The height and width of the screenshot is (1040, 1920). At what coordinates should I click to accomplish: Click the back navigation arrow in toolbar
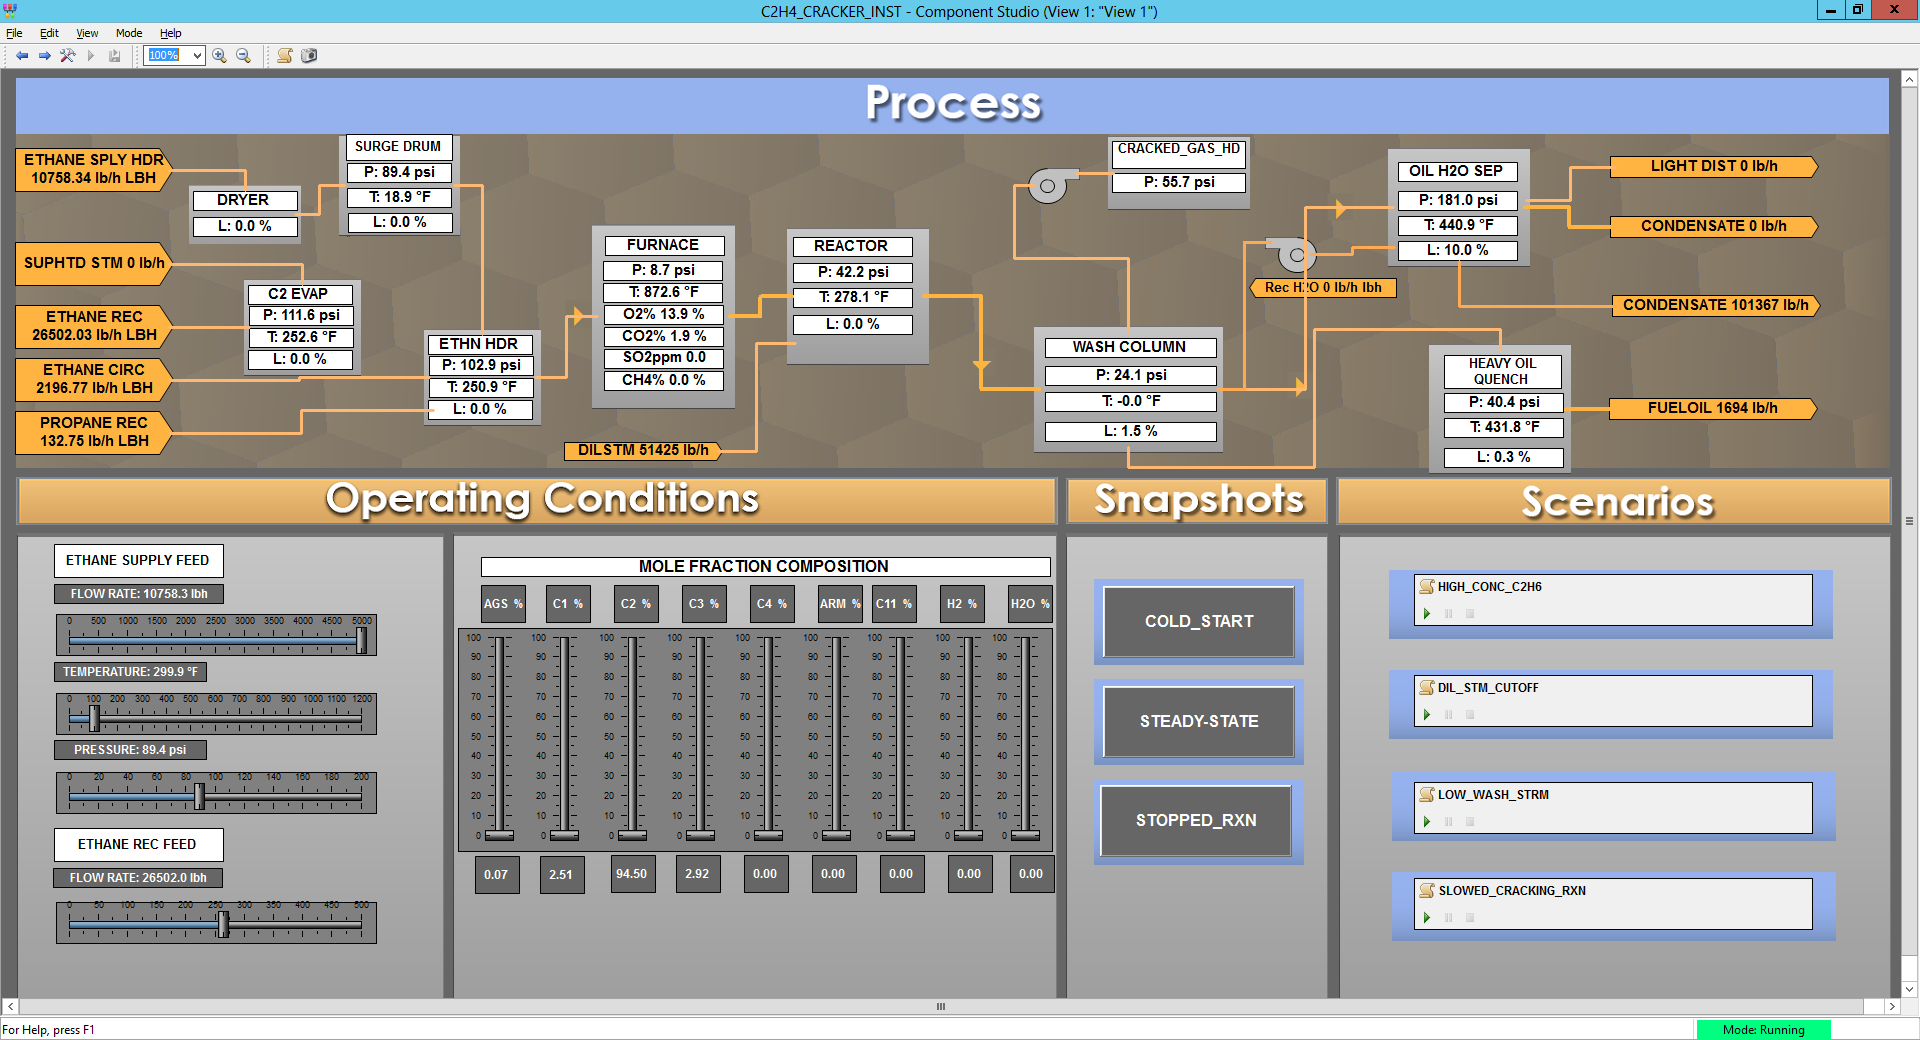pyautogui.click(x=20, y=56)
